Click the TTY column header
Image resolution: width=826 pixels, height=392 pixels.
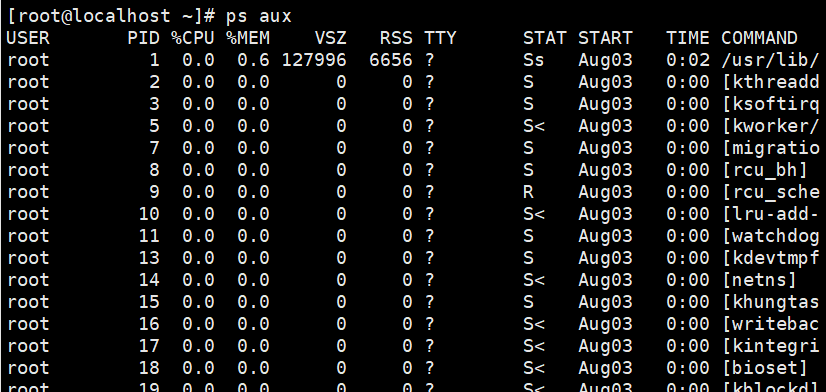pyautogui.click(x=440, y=38)
